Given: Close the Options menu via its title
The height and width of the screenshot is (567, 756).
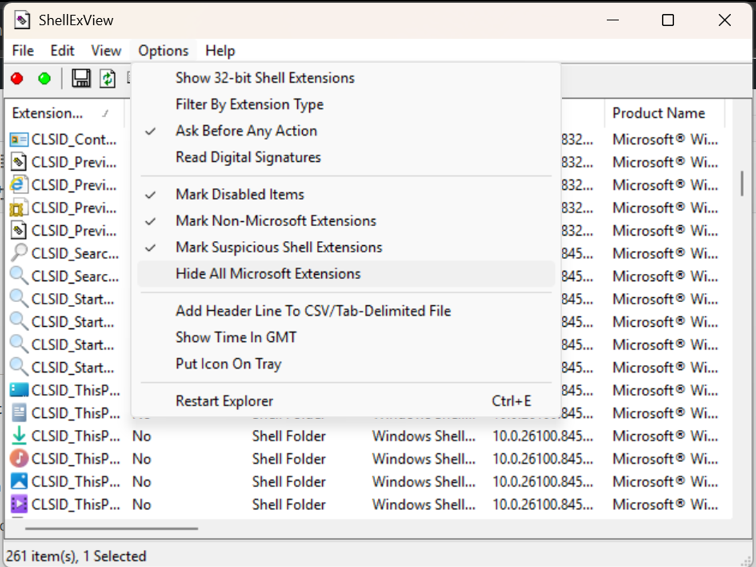Looking at the screenshot, I should [x=163, y=51].
